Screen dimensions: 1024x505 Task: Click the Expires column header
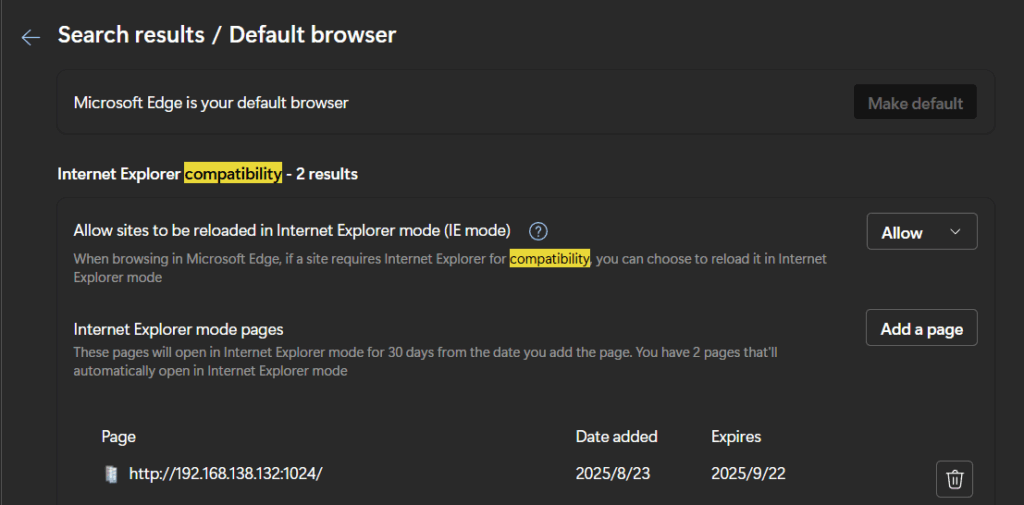point(736,437)
